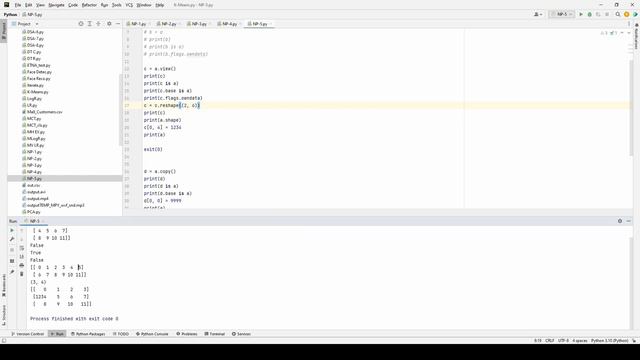Viewport: 640px width, 360px height.
Task: Switch to the NP-2.py editor tab
Action: (x=168, y=24)
